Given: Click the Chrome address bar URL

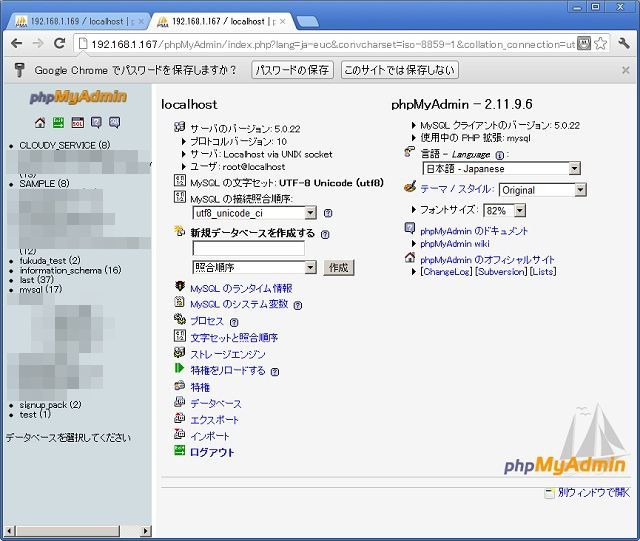Looking at the screenshot, I should point(333,44).
